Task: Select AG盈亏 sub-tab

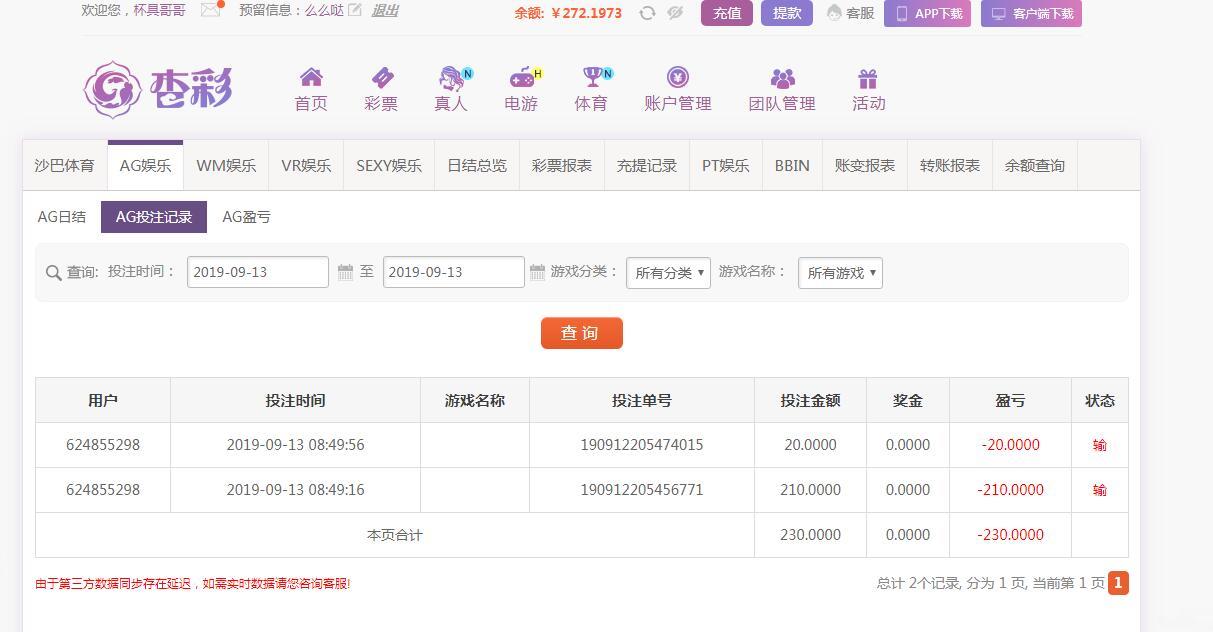Action: (246, 217)
